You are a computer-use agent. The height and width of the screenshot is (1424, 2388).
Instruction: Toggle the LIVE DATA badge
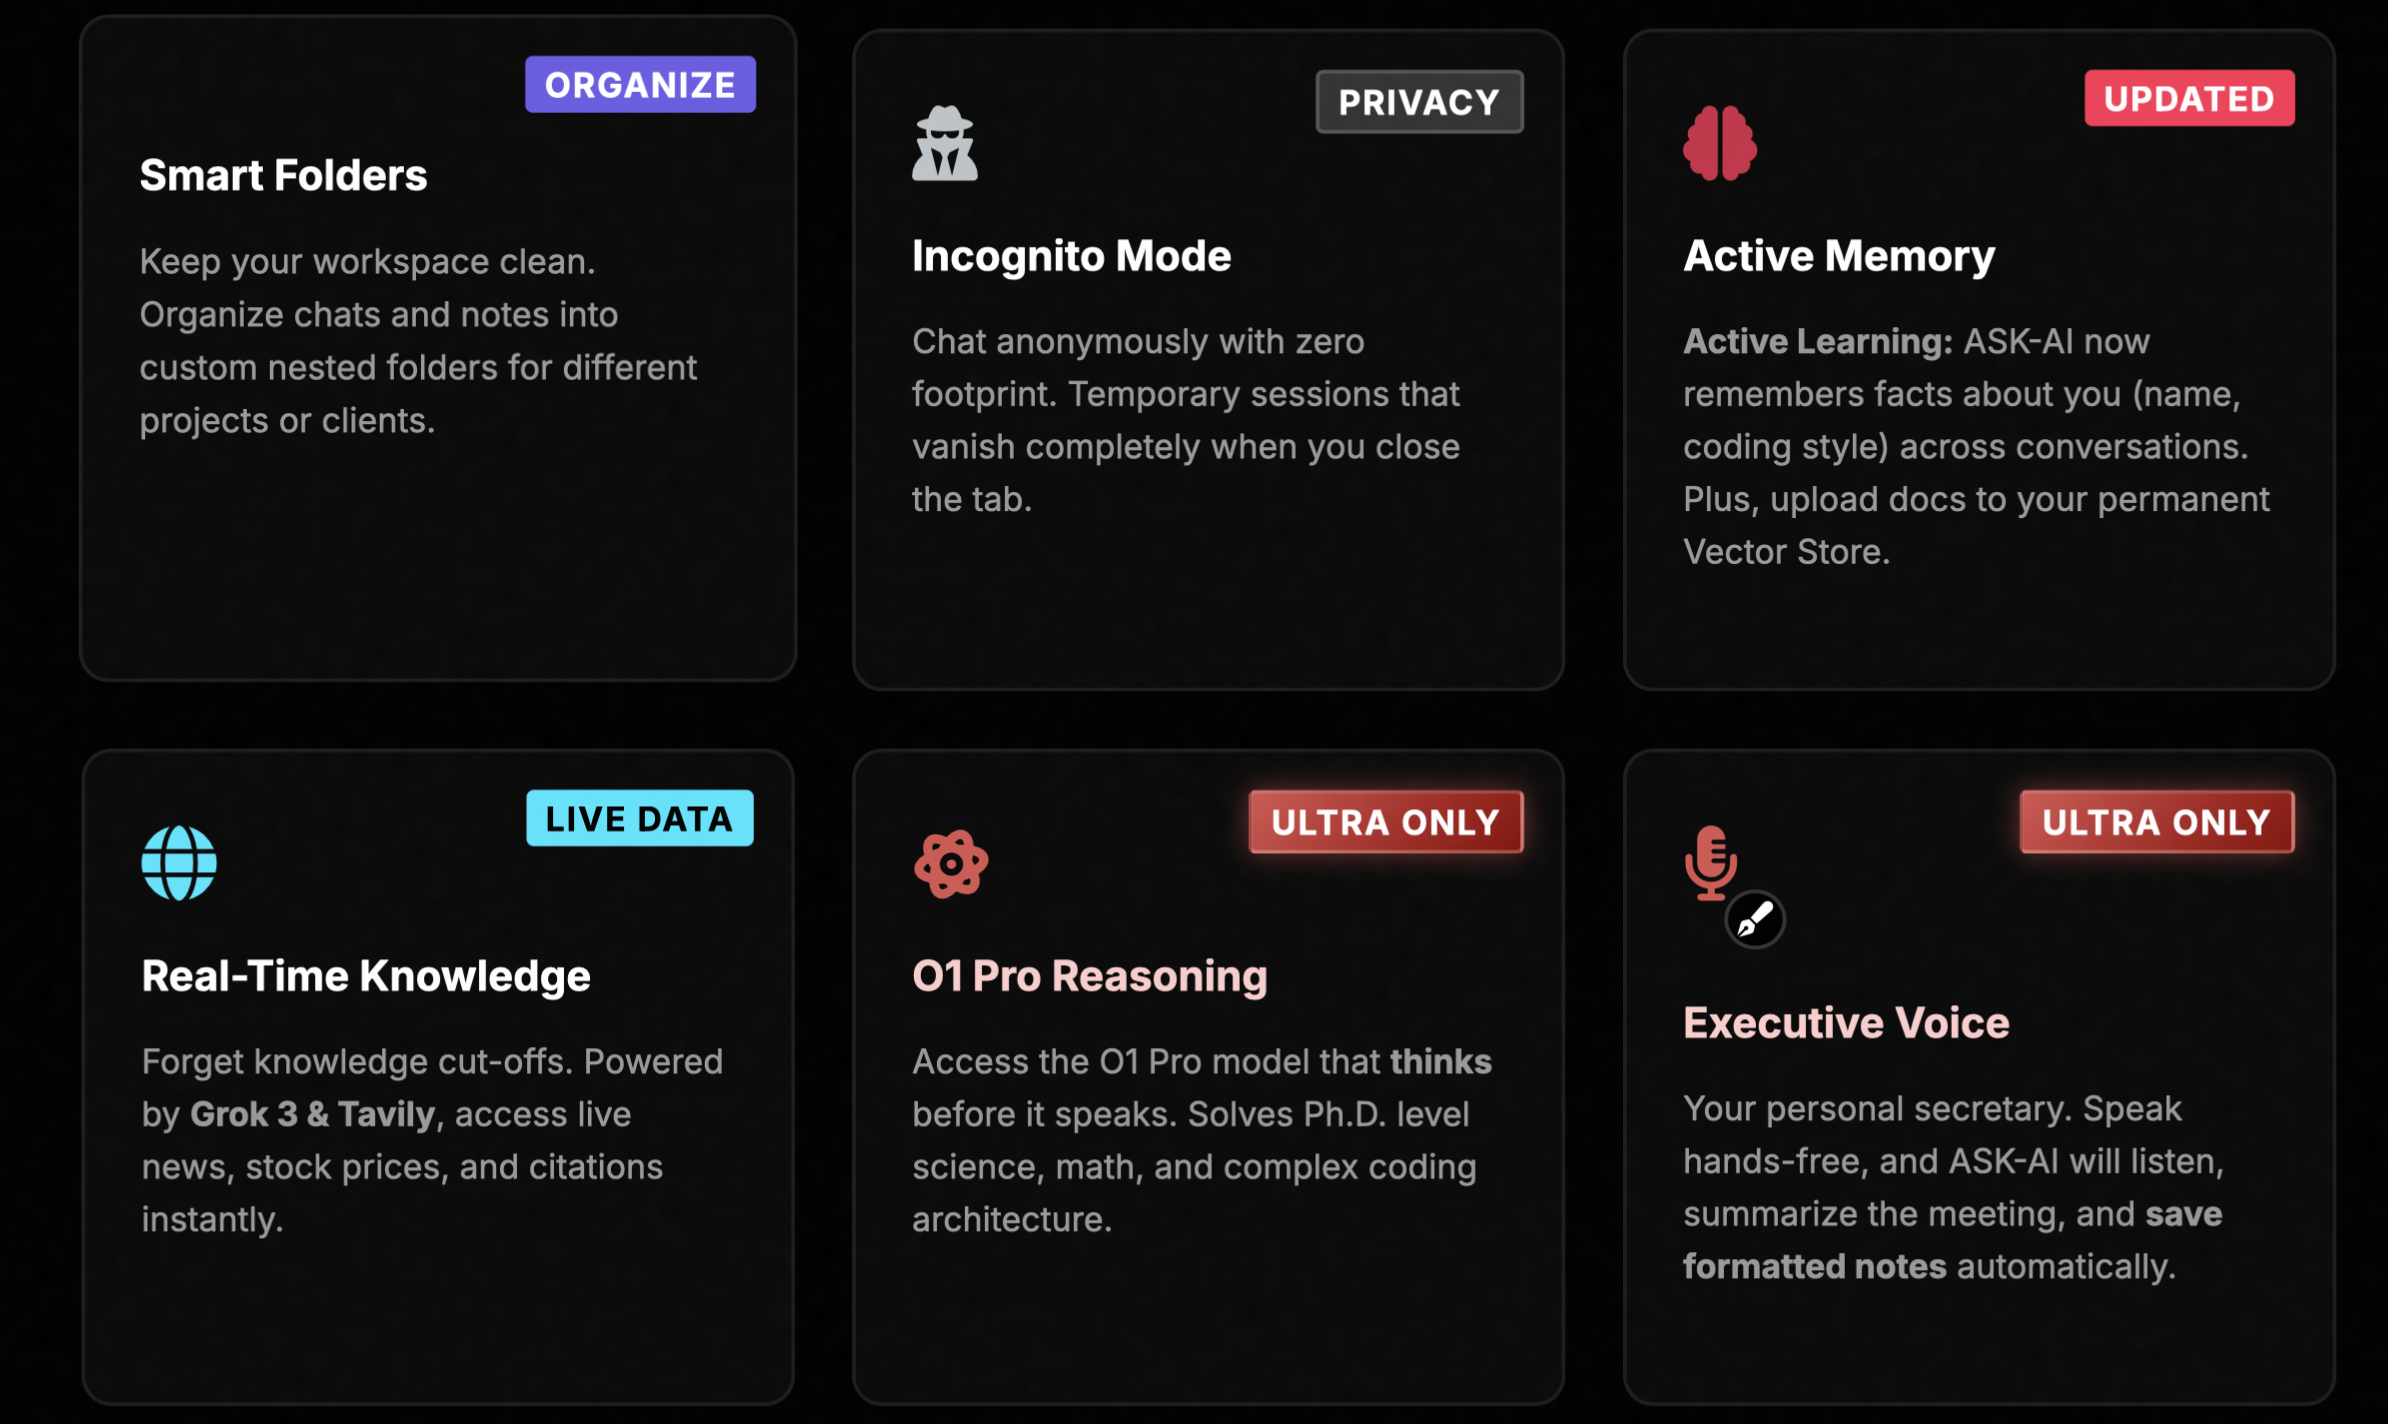click(639, 818)
